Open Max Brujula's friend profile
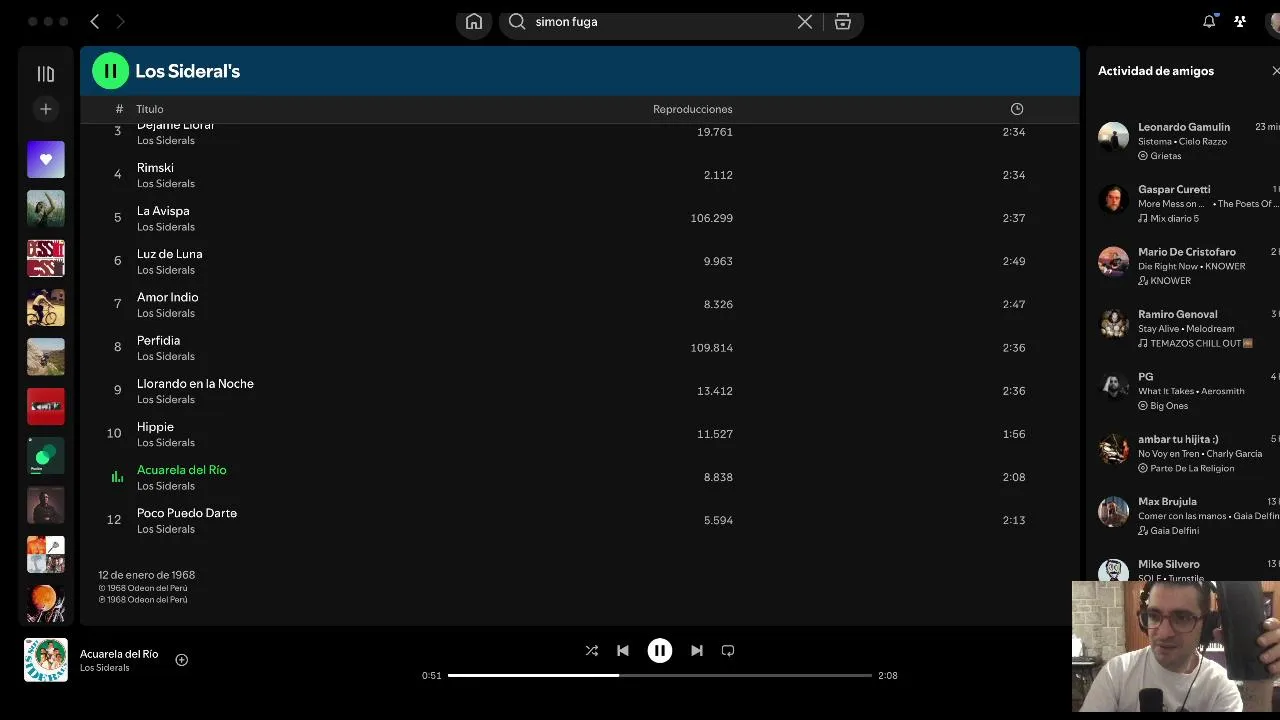1280x720 pixels. (x=1167, y=502)
